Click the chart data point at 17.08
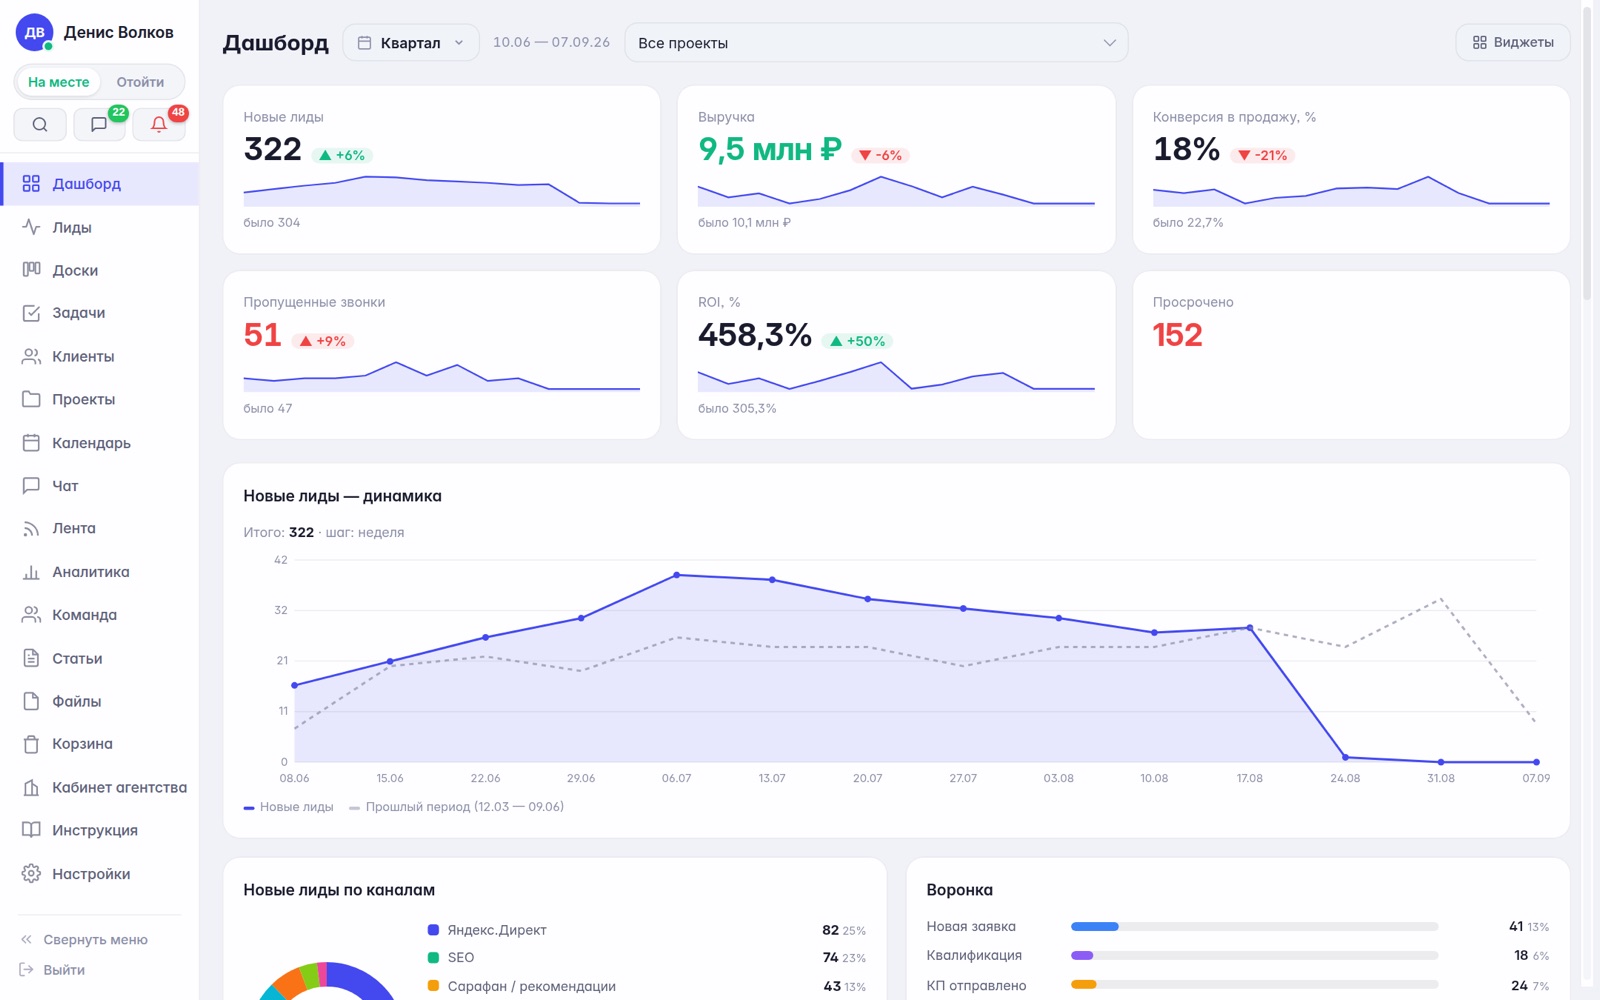This screenshot has width=1600, height=1000. click(1250, 628)
